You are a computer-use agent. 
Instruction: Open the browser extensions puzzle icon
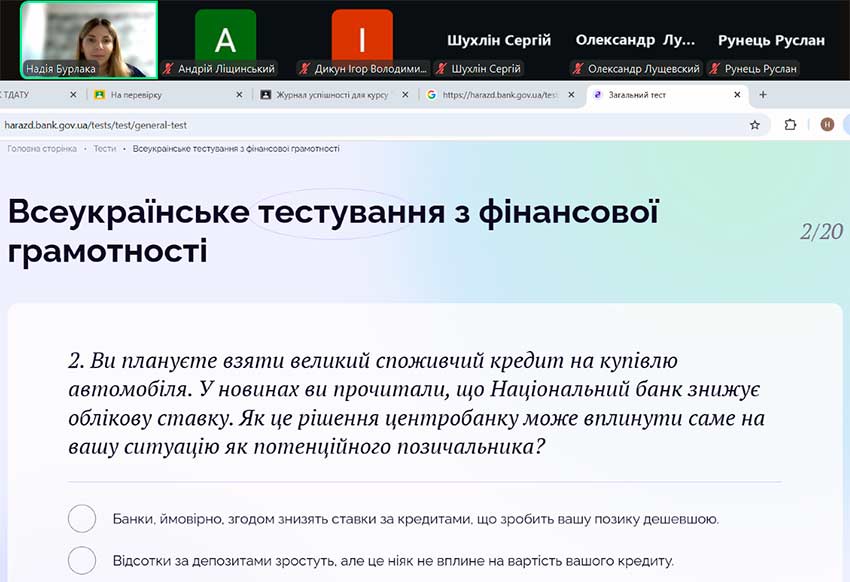pos(790,125)
